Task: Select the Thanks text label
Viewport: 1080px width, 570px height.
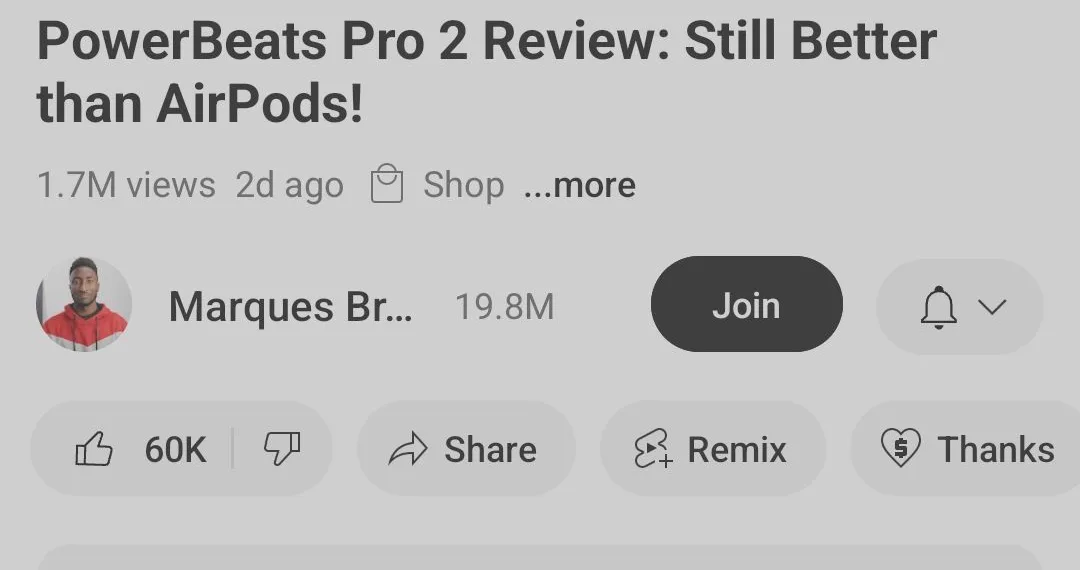Action: pyautogui.click(x=996, y=450)
